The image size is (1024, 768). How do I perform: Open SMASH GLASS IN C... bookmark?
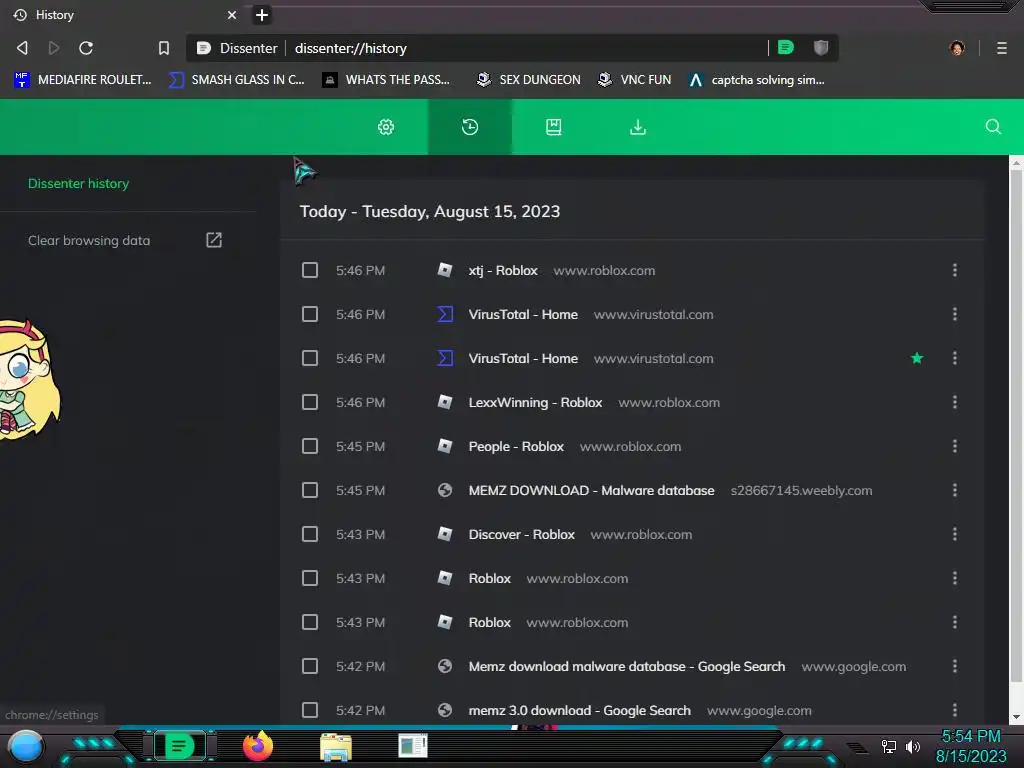tap(237, 80)
